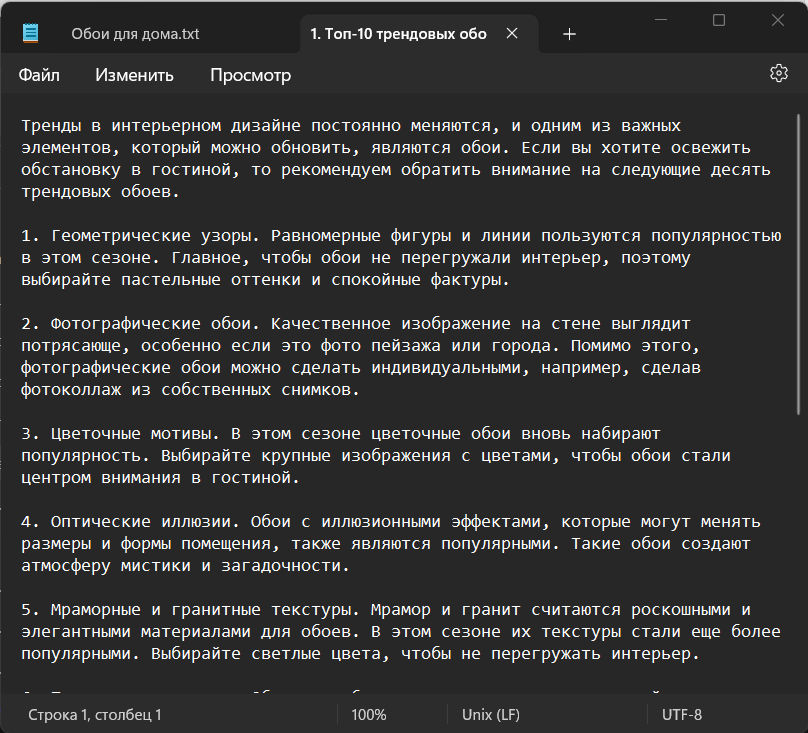808x733 pixels.
Task: Open the Изменить menu
Action: coord(133,74)
